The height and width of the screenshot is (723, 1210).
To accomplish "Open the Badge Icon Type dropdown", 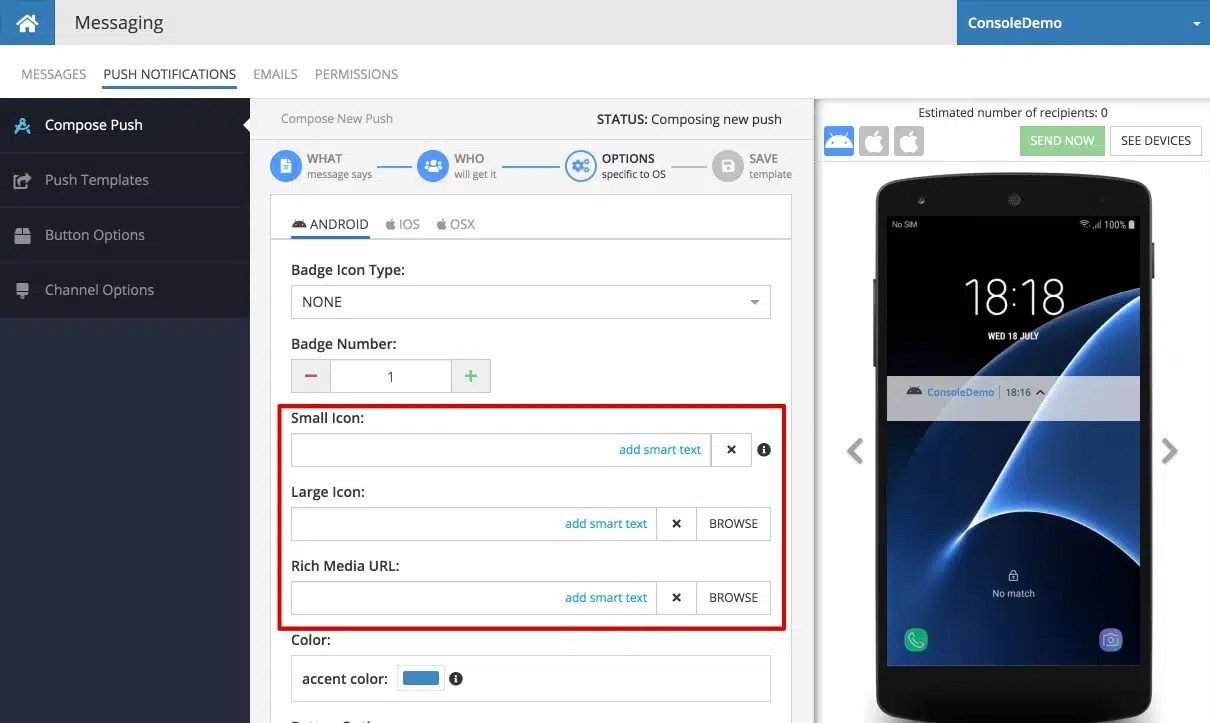I will coord(530,301).
